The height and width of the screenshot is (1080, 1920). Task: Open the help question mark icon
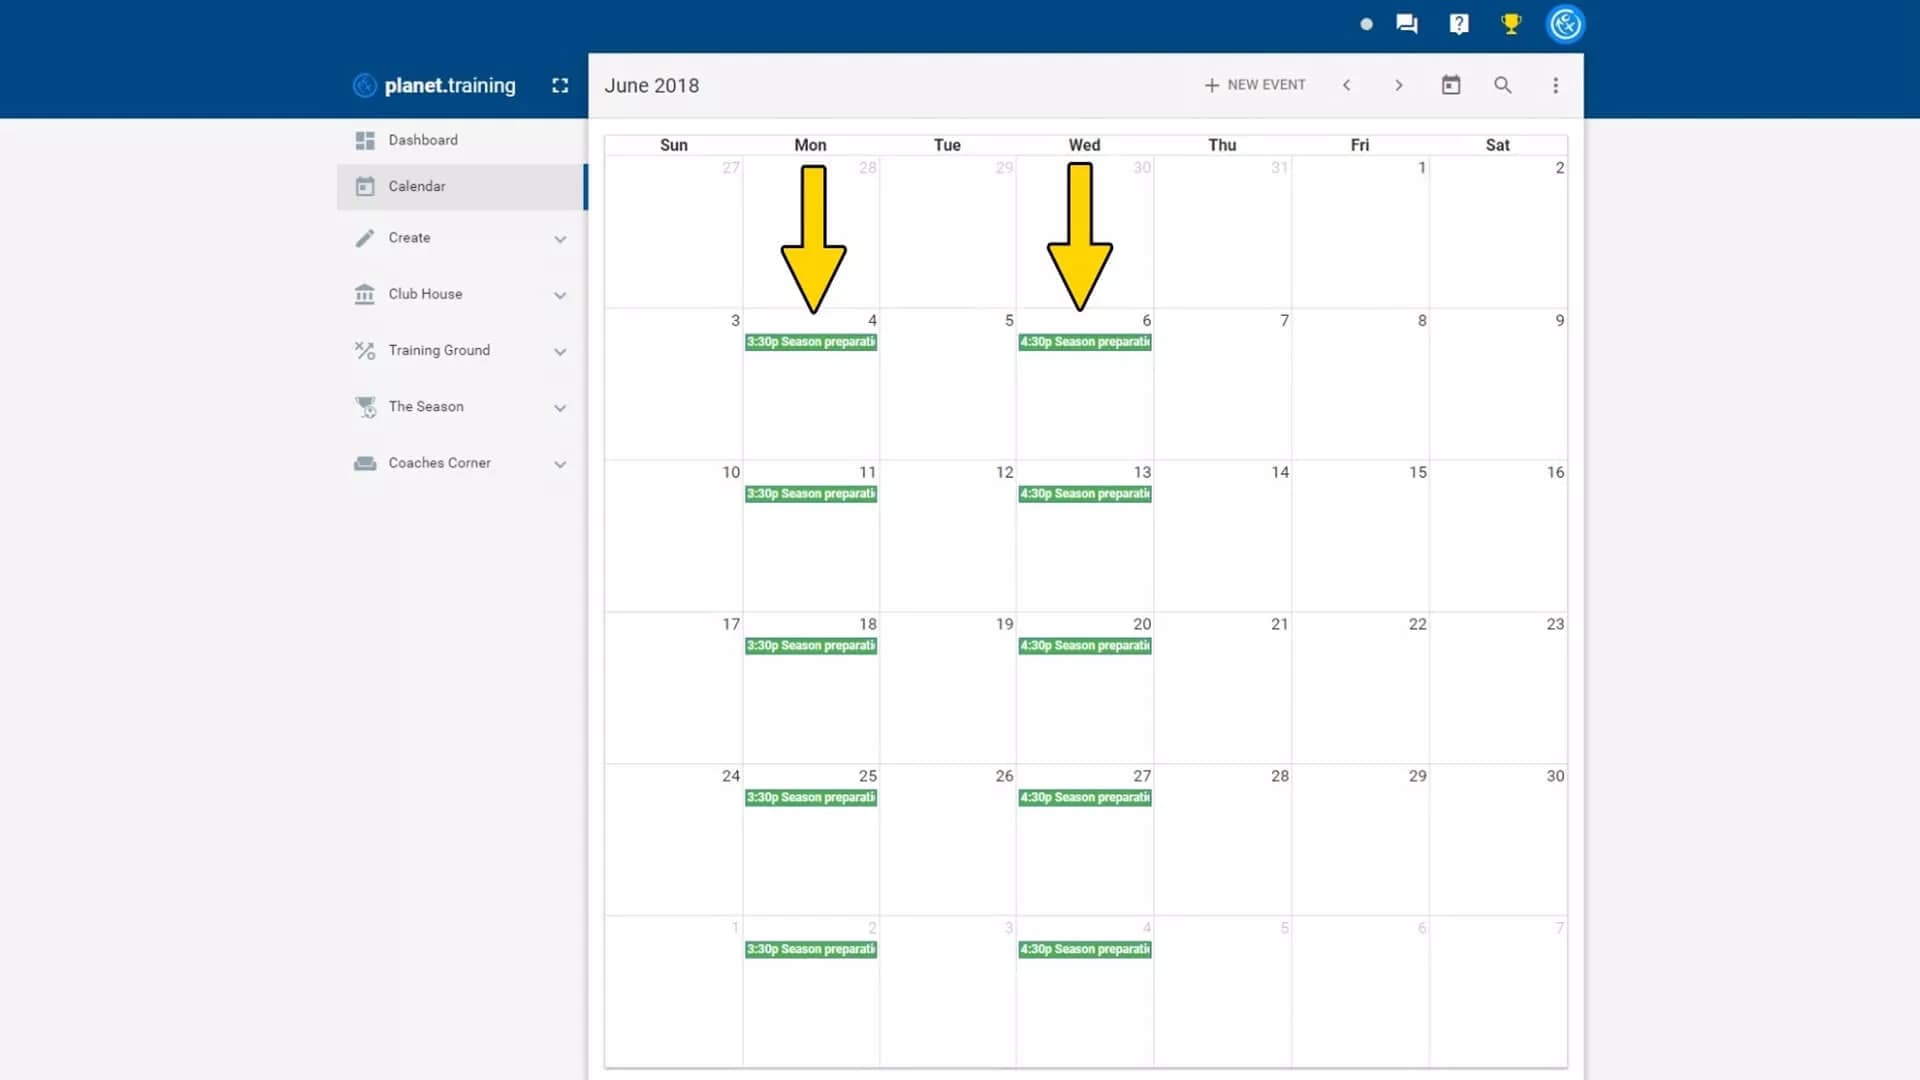[x=1459, y=24]
